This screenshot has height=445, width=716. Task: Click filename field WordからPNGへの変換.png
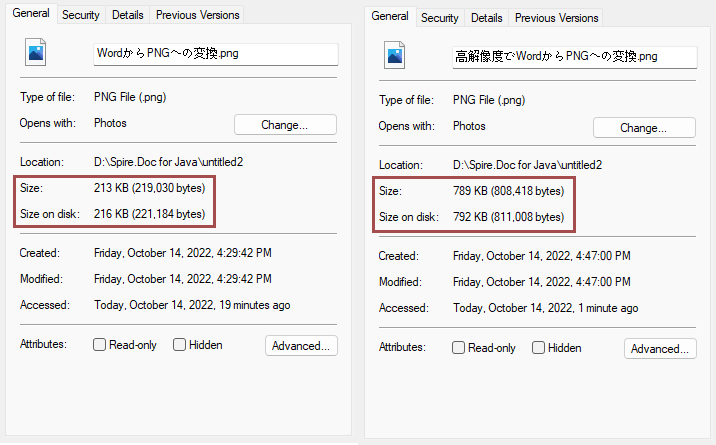pos(216,54)
